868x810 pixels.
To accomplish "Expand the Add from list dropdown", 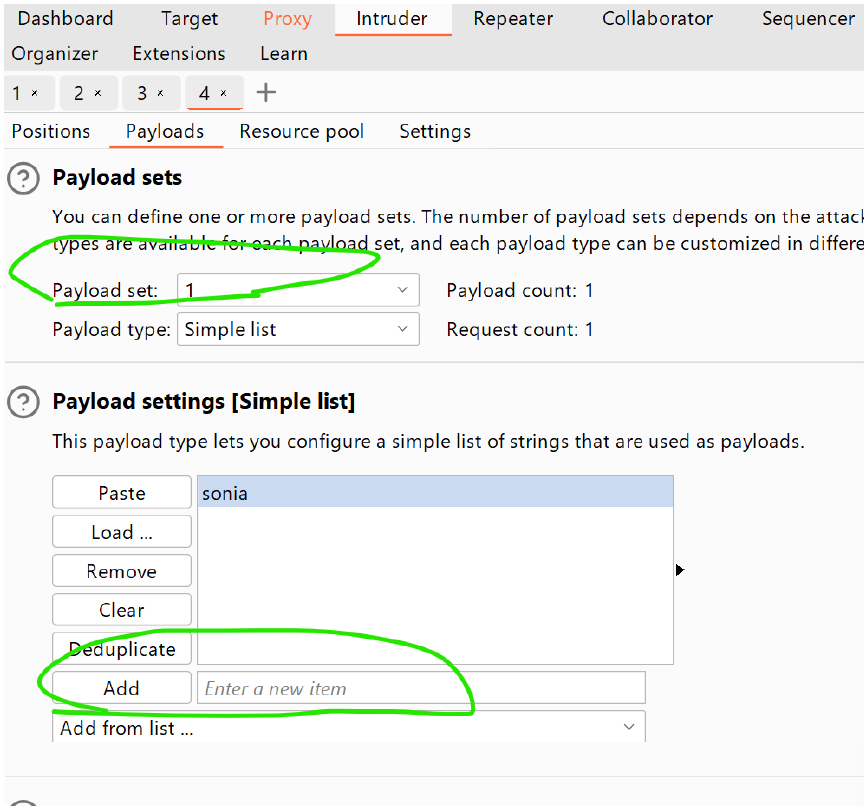I will point(349,727).
